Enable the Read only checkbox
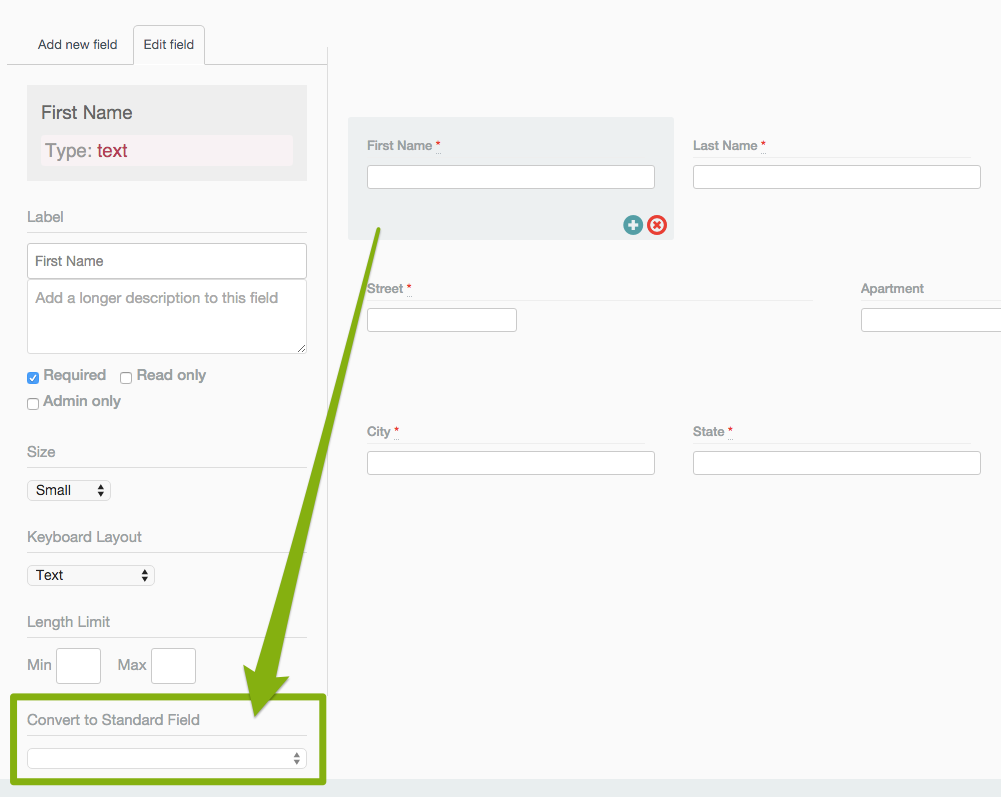Image resolution: width=1001 pixels, height=797 pixels. pos(126,377)
